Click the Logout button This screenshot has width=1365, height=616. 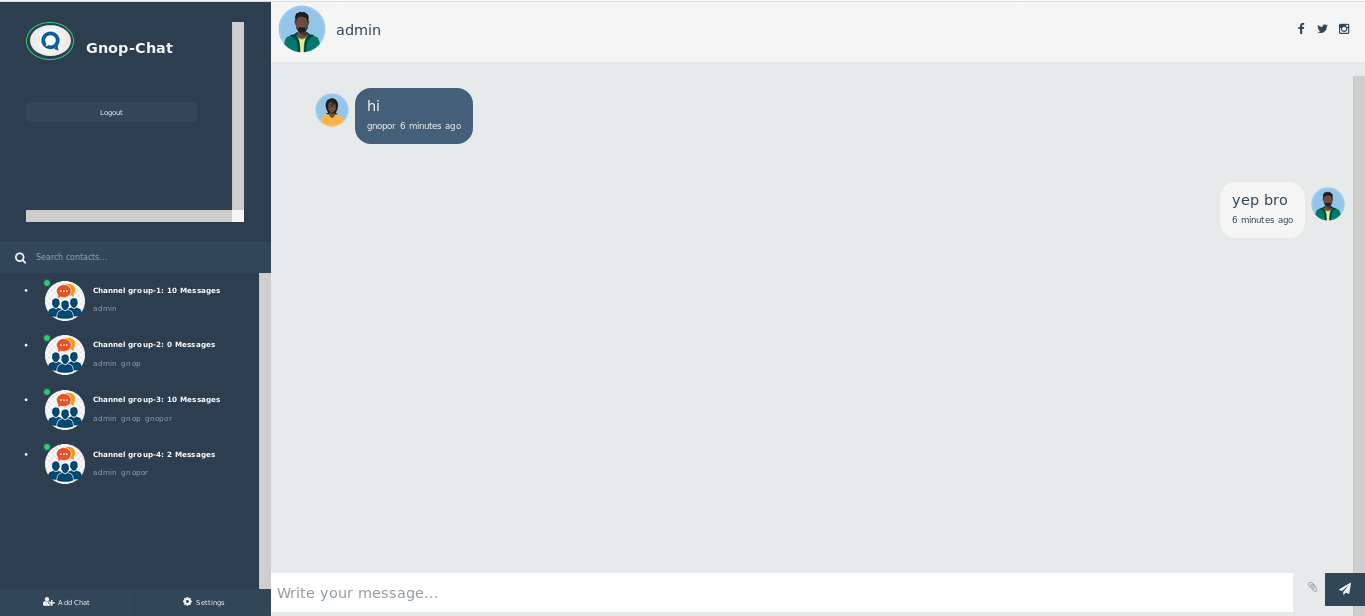pos(111,112)
